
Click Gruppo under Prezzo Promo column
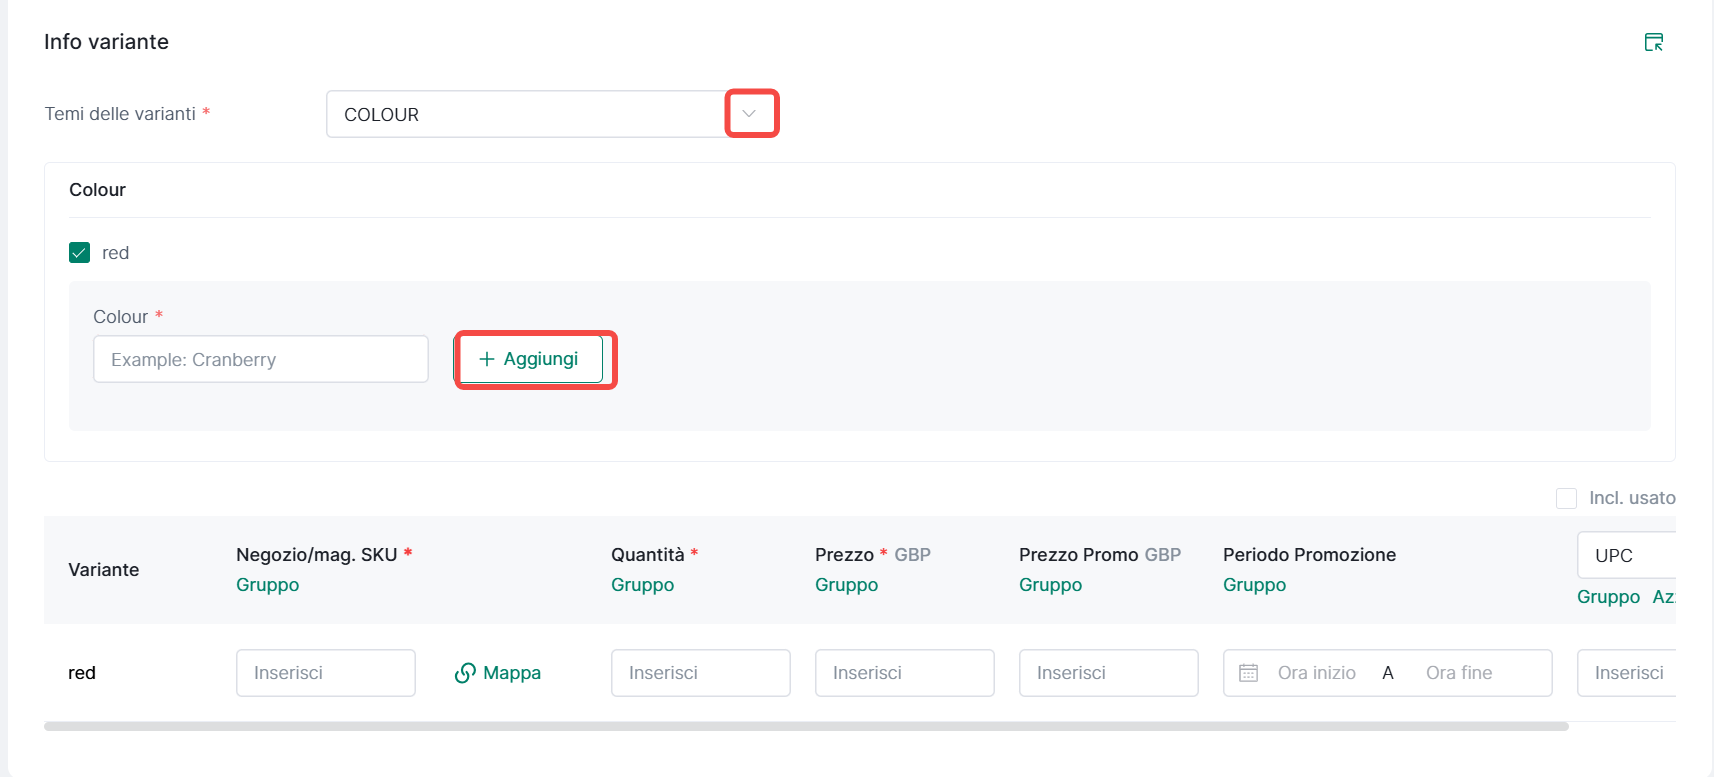pos(1050,585)
